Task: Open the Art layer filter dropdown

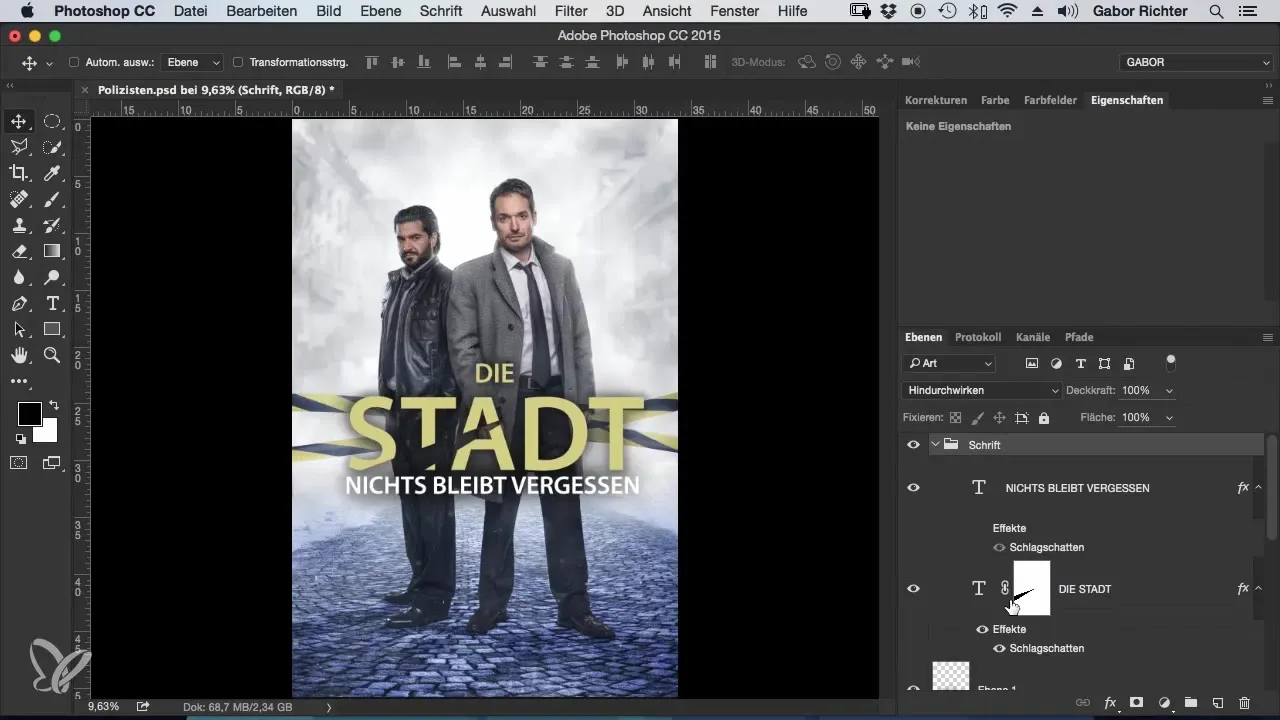Action: [x=949, y=363]
